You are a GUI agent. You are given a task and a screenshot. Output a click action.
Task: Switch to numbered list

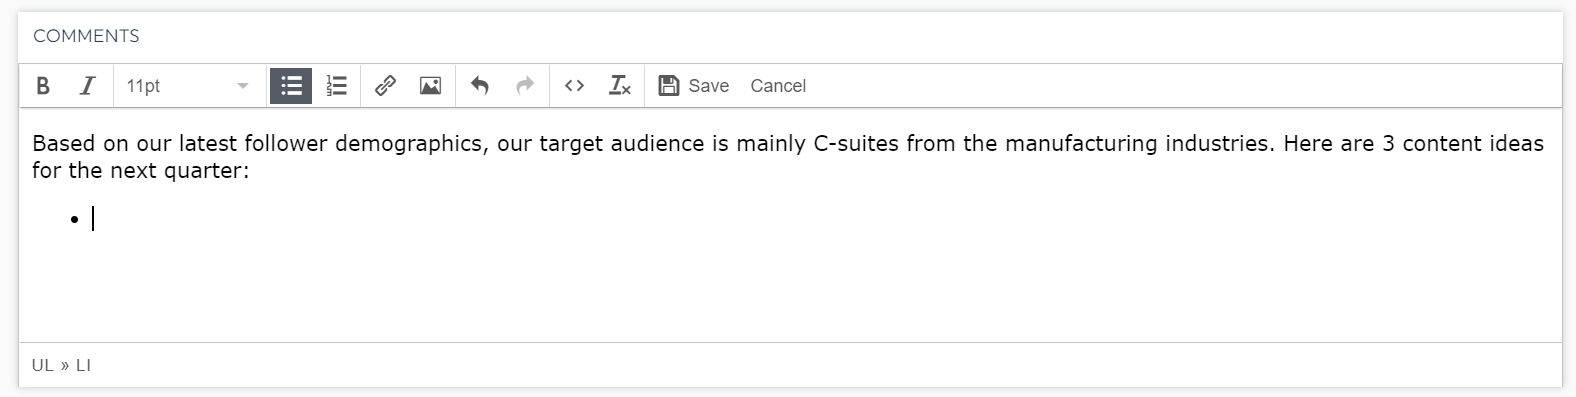(337, 86)
